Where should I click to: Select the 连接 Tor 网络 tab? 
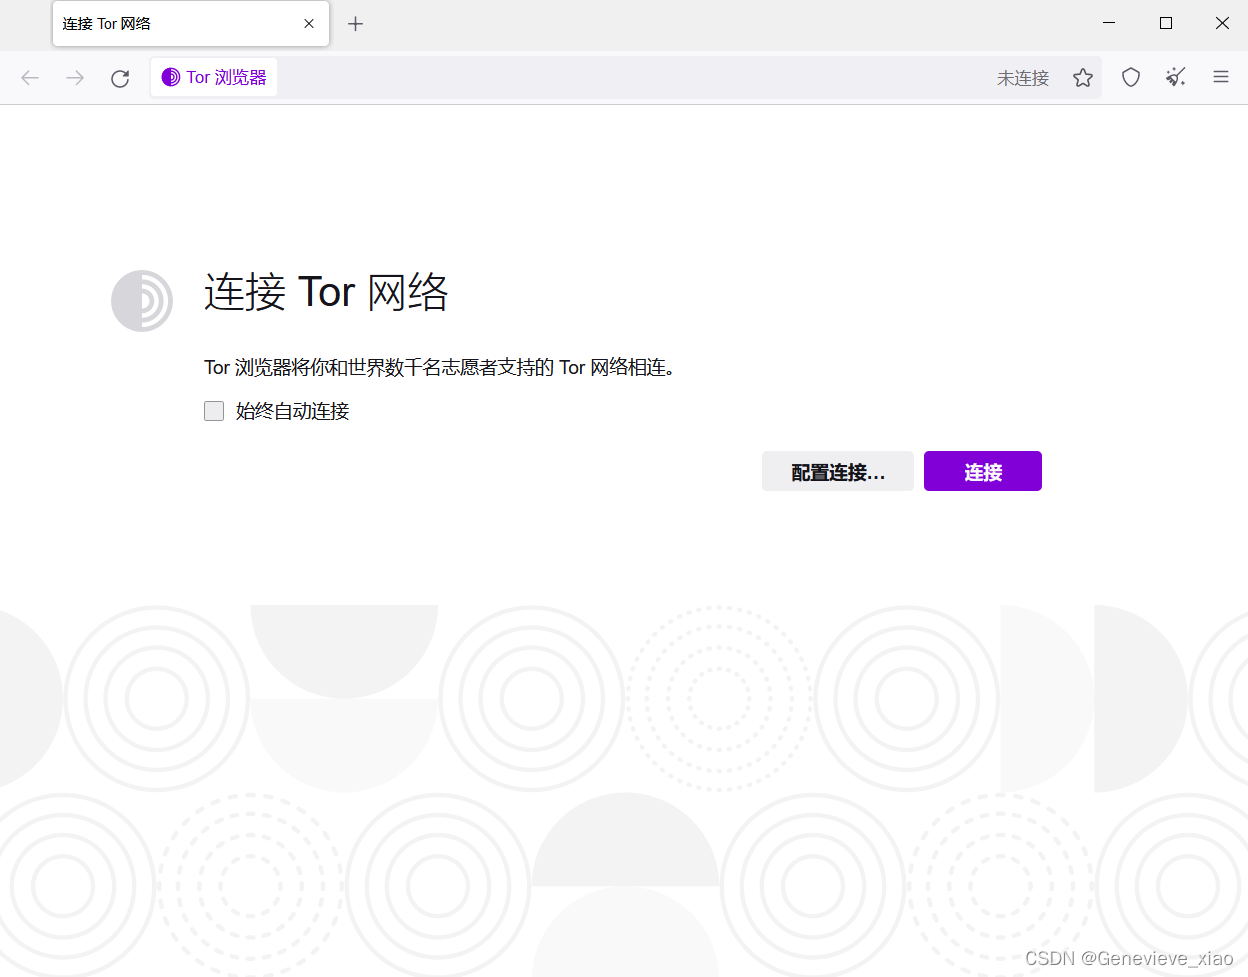pos(191,24)
